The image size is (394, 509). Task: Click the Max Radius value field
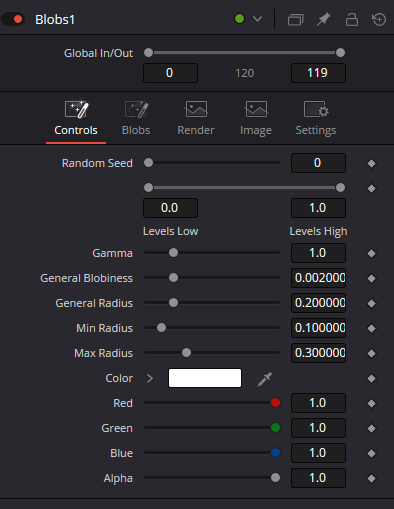pyautogui.click(x=318, y=353)
